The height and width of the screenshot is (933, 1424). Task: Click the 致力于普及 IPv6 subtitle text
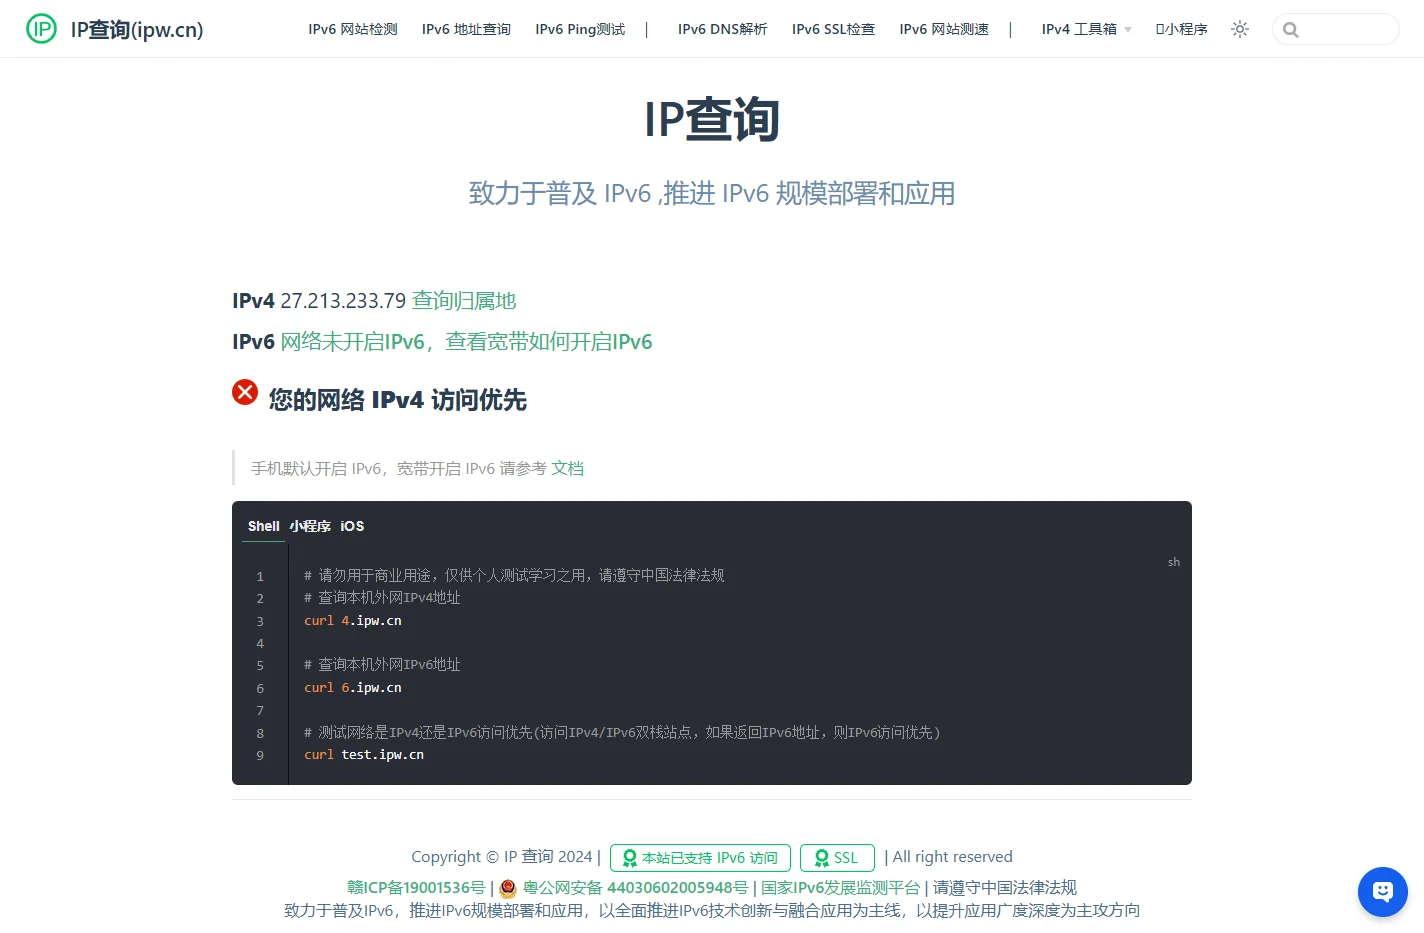tap(712, 193)
